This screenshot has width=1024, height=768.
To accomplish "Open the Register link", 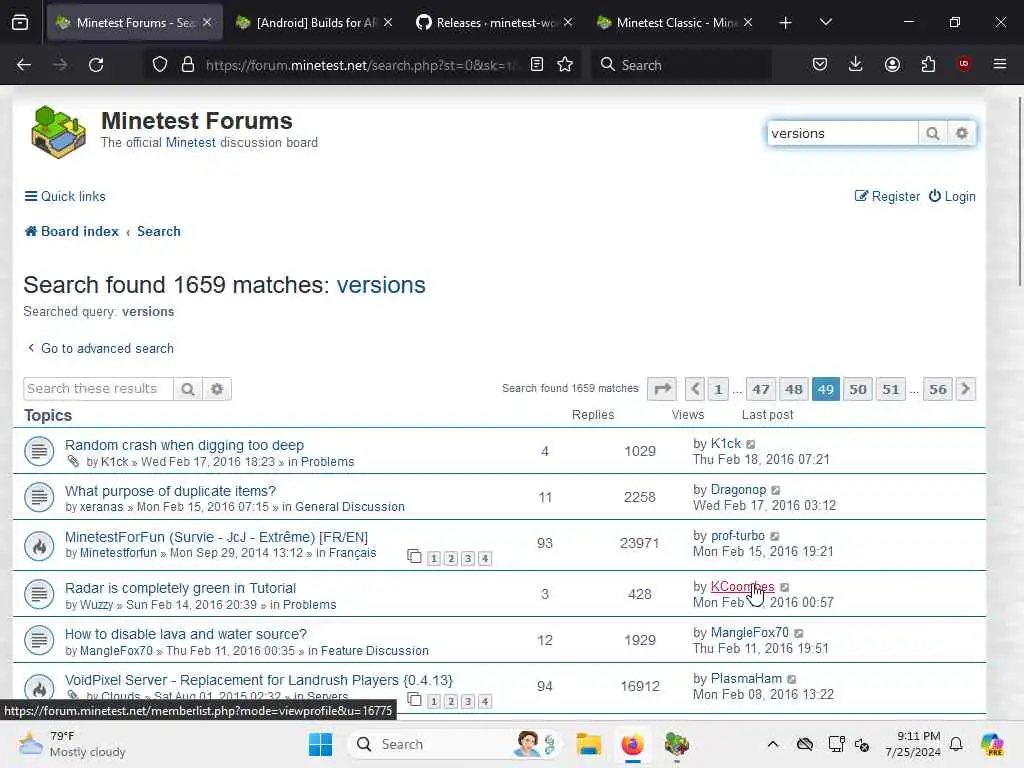I will click(887, 197).
